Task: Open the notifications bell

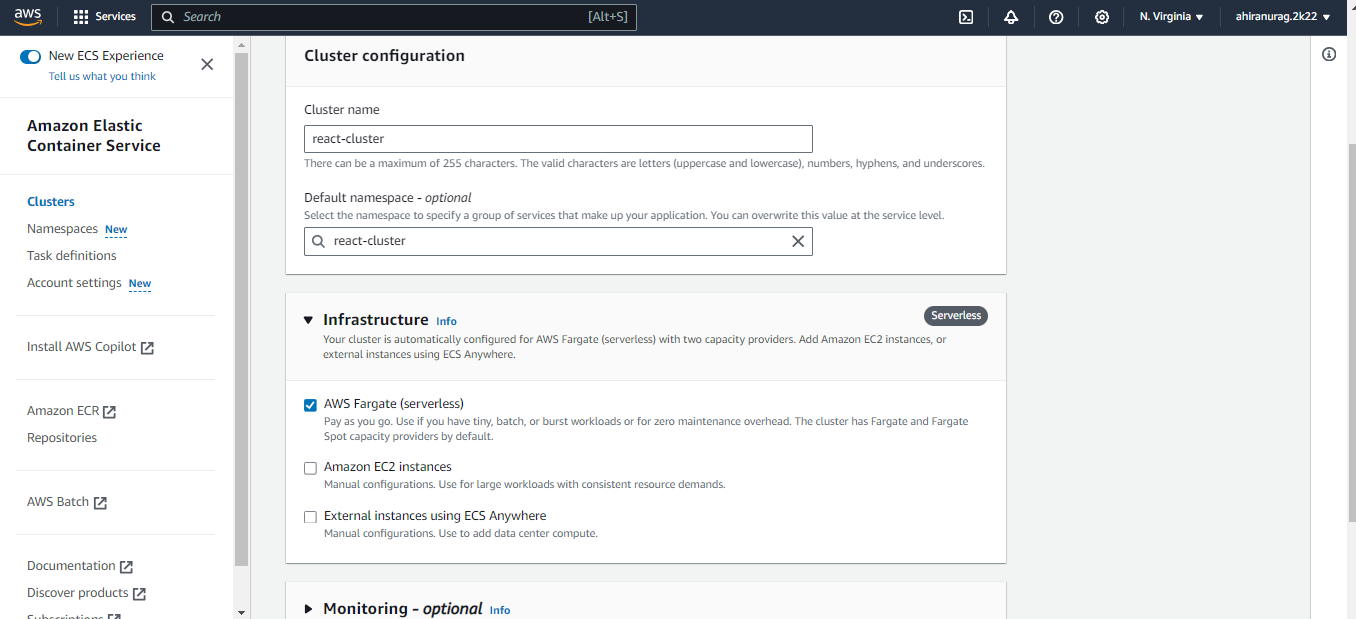Action: coord(1011,17)
